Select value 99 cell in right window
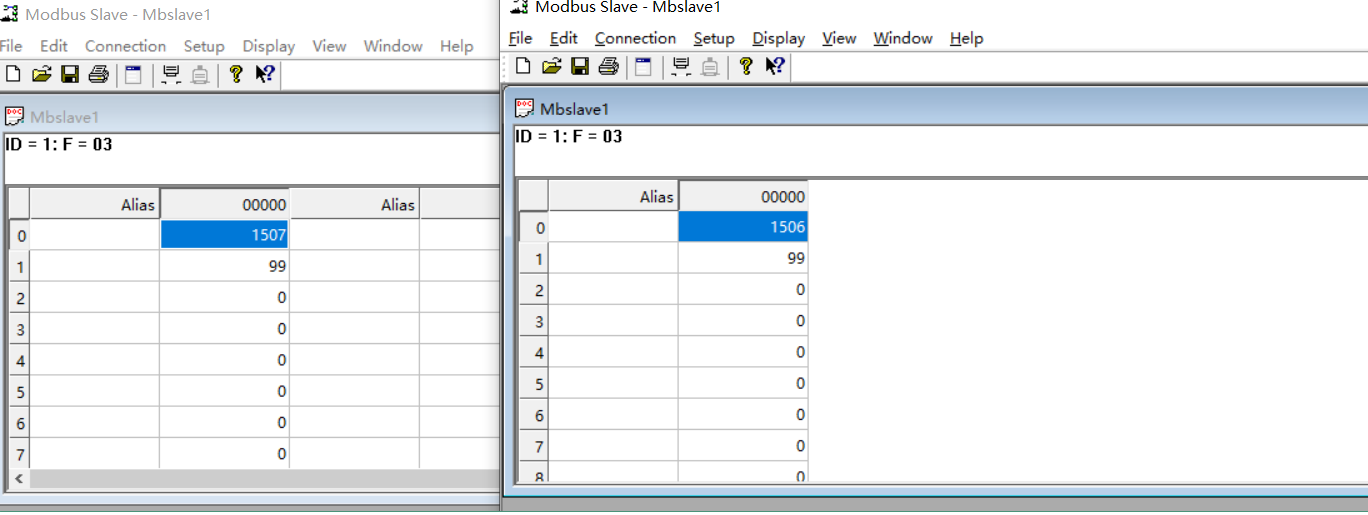Screen dimensions: 1368x515 743,258
